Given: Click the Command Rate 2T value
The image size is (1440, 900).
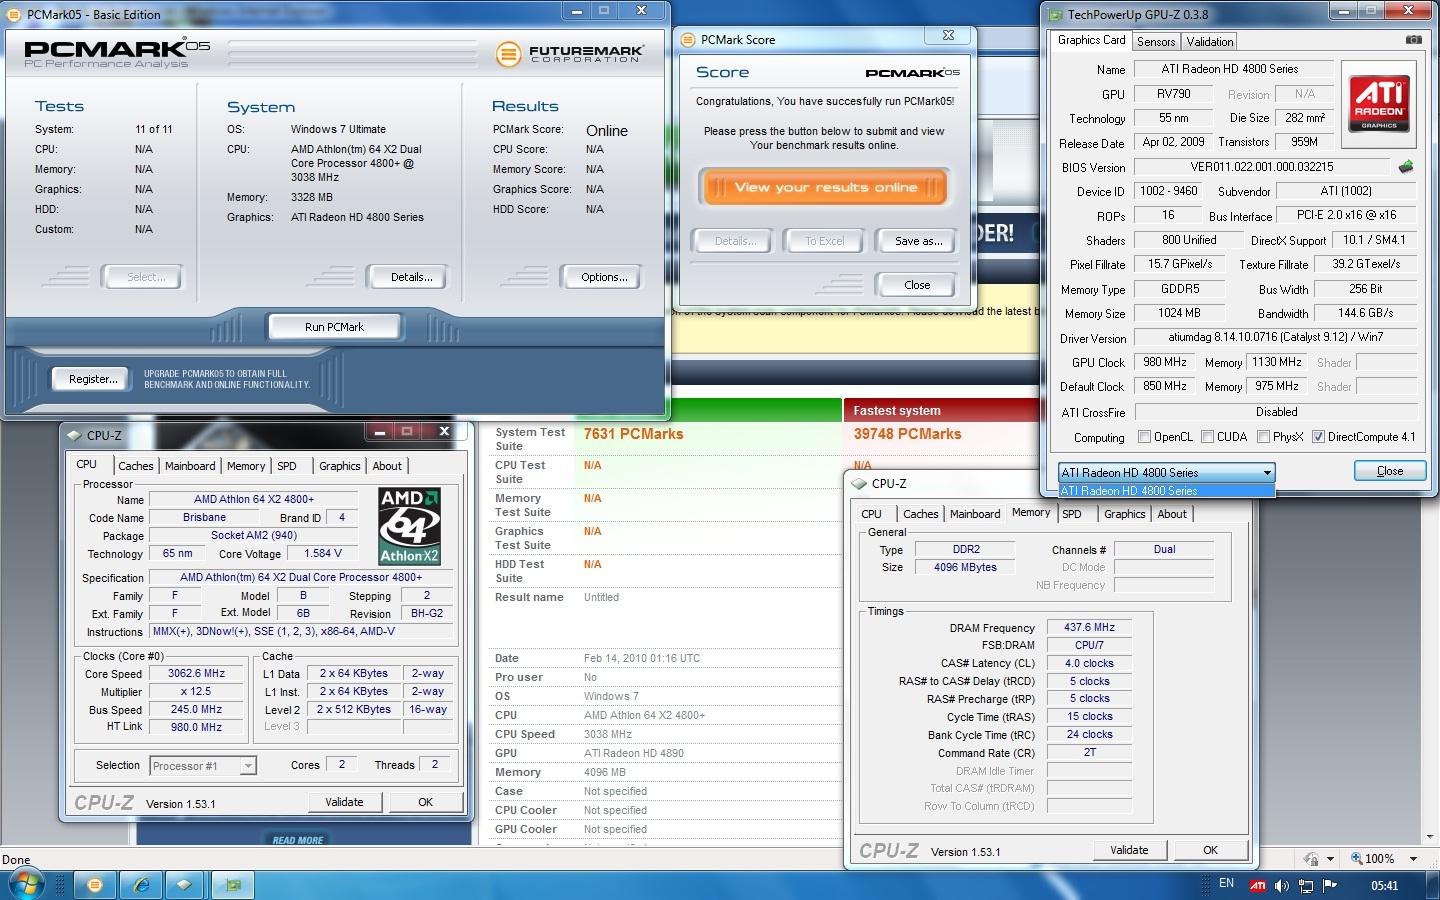Looking at the screenshot, I should [1089, 752].
